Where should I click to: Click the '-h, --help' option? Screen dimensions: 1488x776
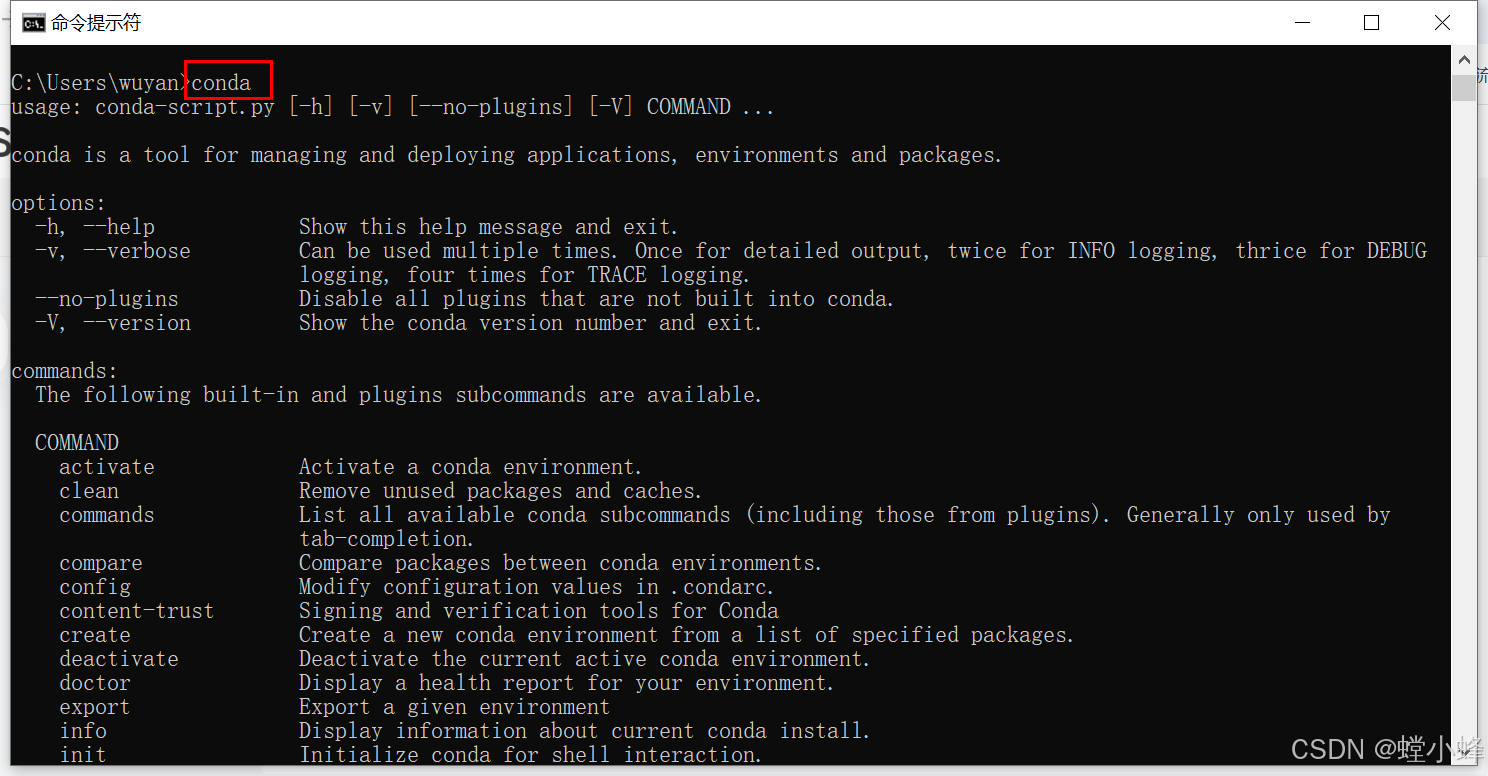point(95,227)
